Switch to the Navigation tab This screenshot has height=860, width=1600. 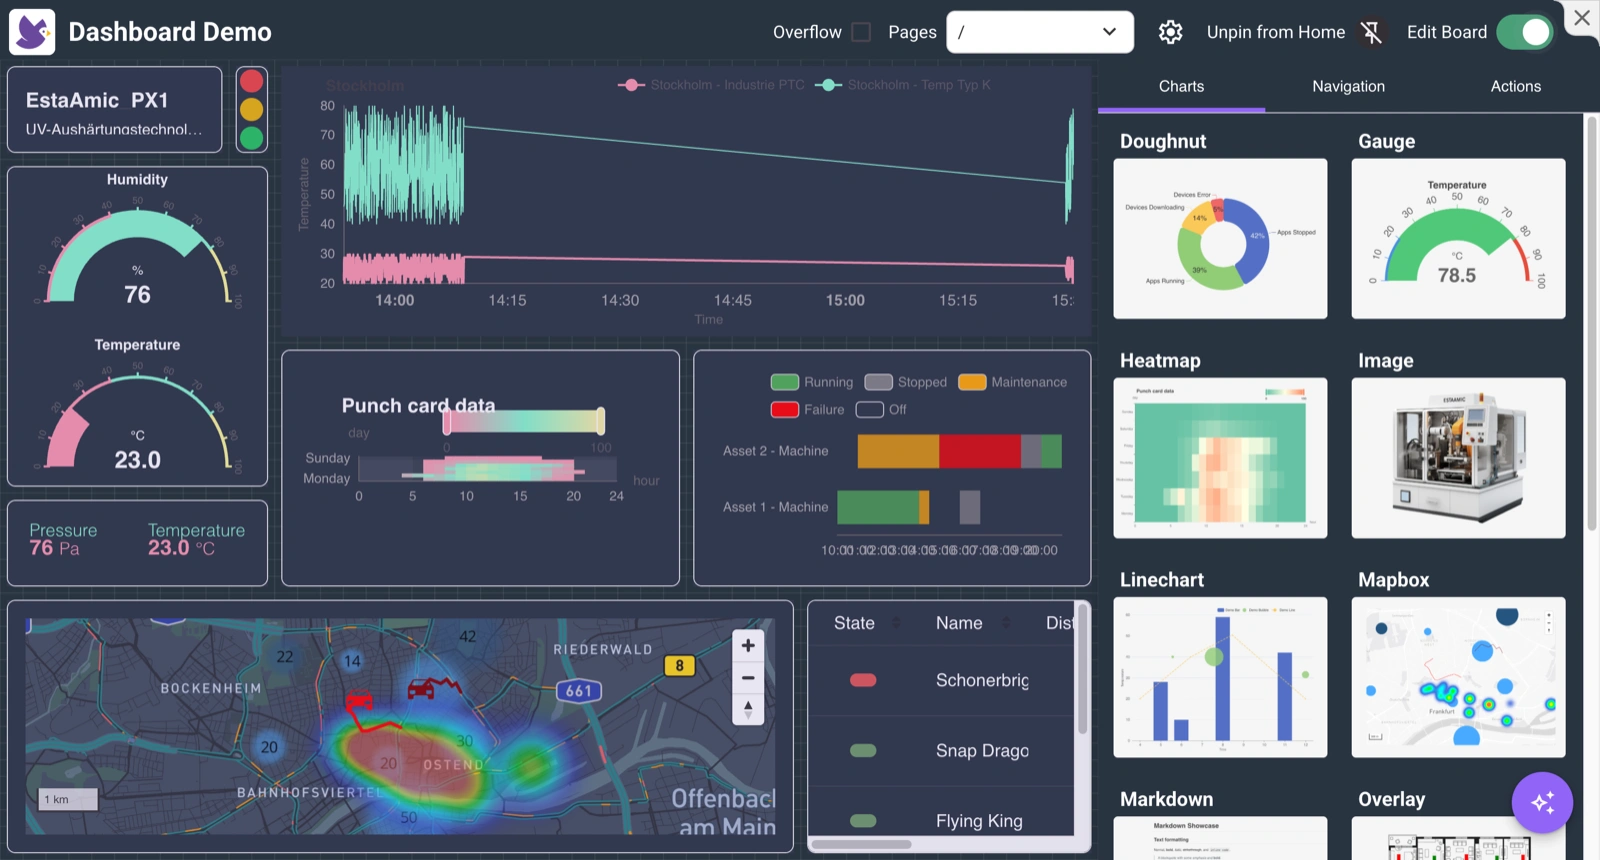point(1348,87)
